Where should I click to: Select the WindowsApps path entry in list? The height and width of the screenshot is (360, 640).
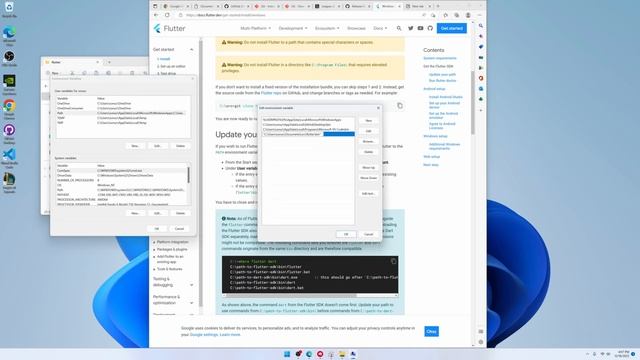pos(308,120)
